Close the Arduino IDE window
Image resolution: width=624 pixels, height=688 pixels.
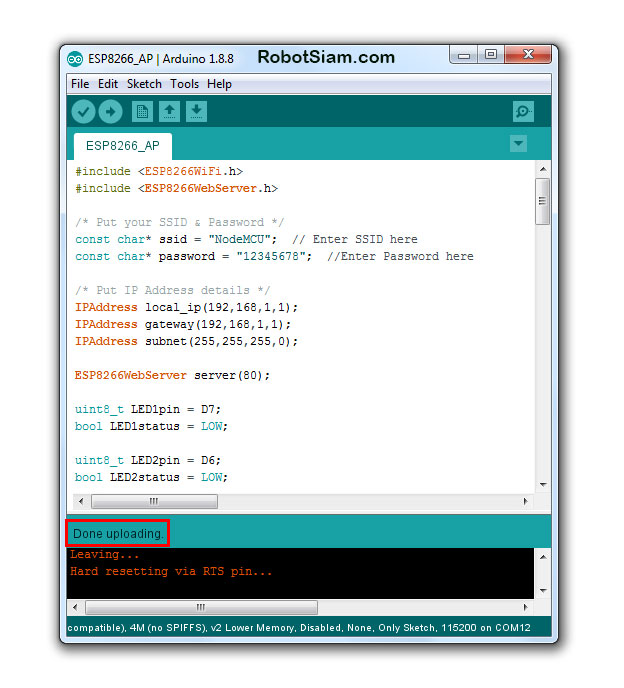click(528, 54)
